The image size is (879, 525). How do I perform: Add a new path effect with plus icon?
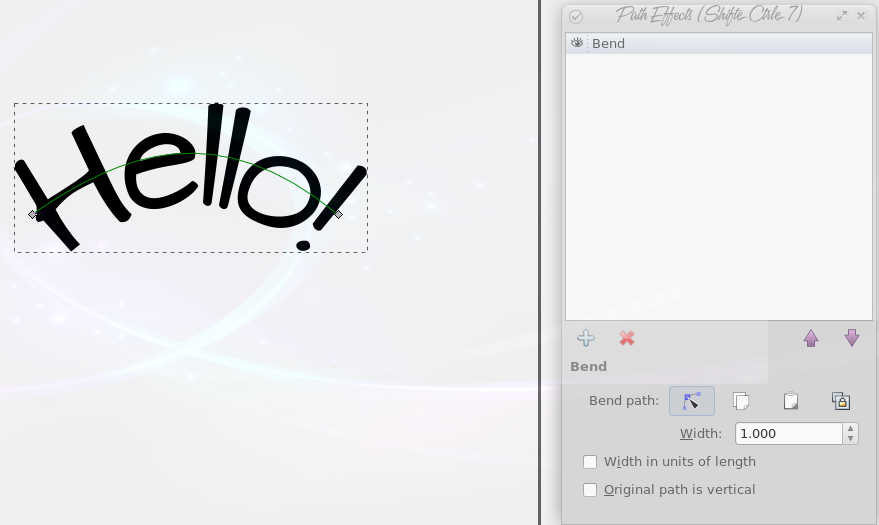[x=586, y=338]
